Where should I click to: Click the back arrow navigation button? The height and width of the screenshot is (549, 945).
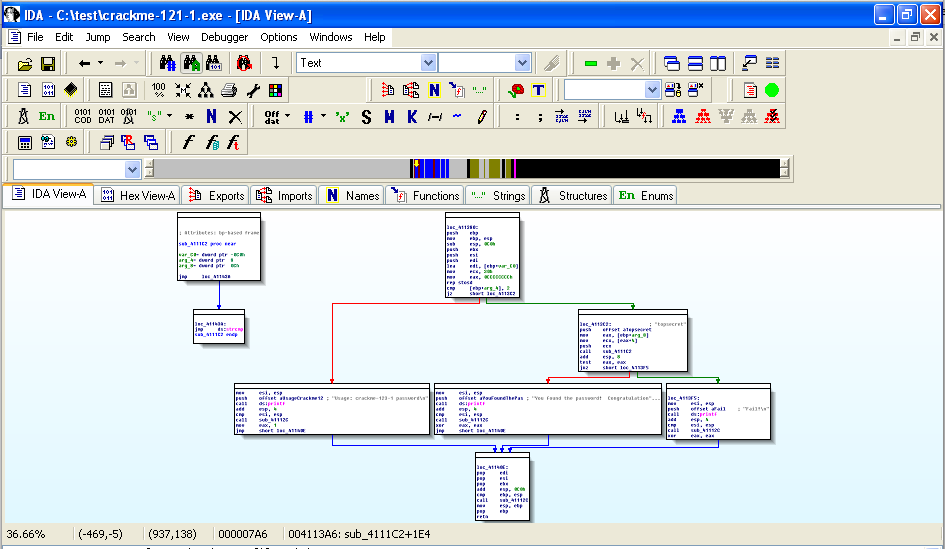tap(84, 63)
